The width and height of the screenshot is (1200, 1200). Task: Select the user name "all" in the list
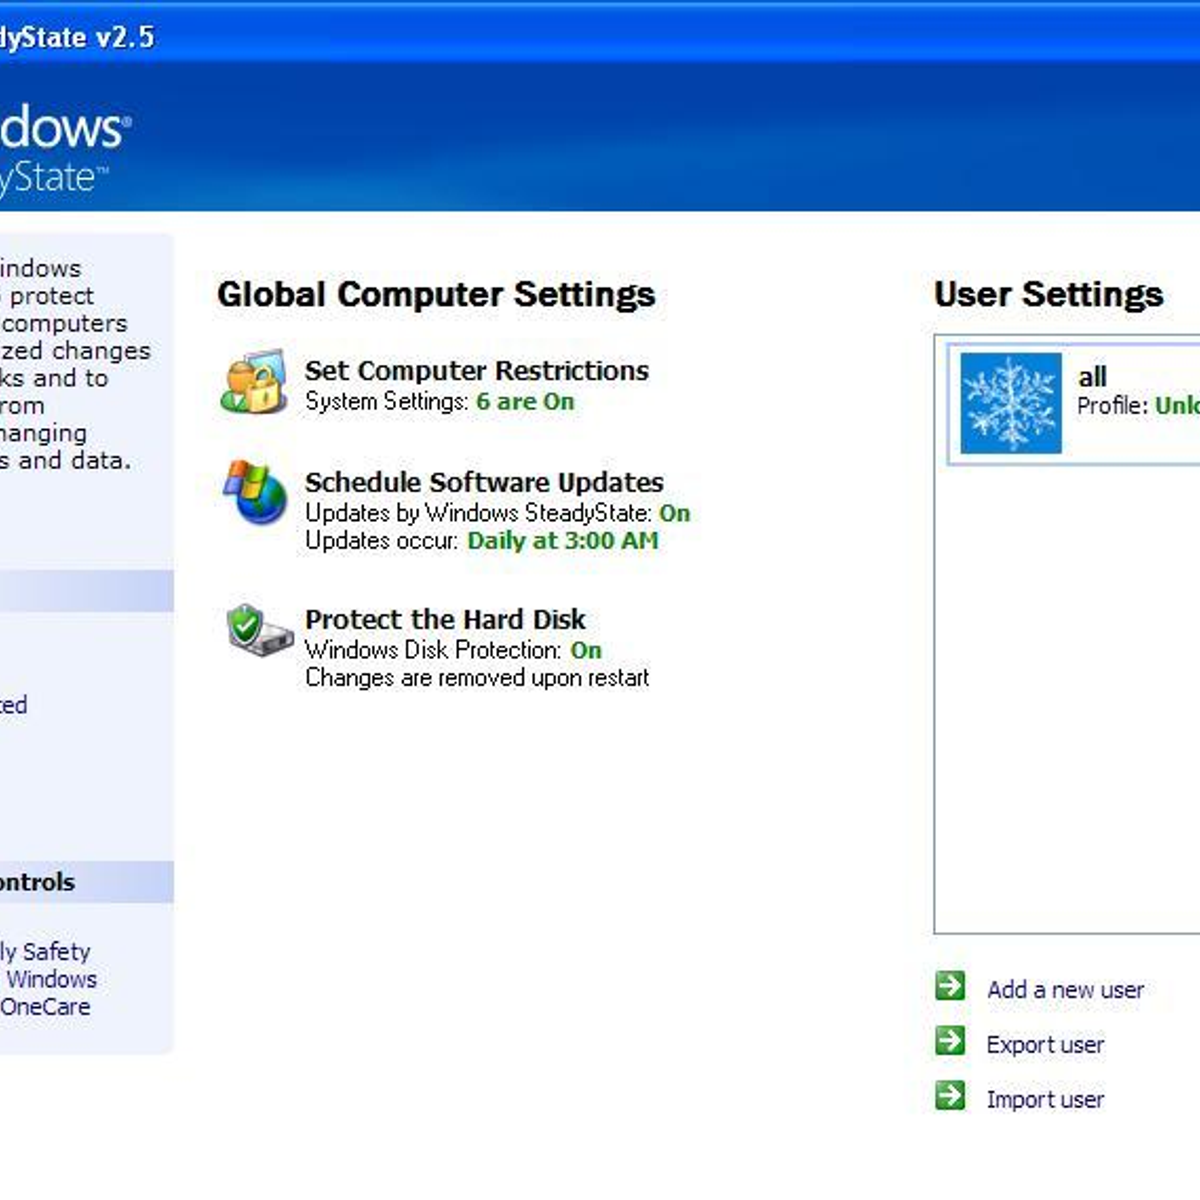[1092, 377]
